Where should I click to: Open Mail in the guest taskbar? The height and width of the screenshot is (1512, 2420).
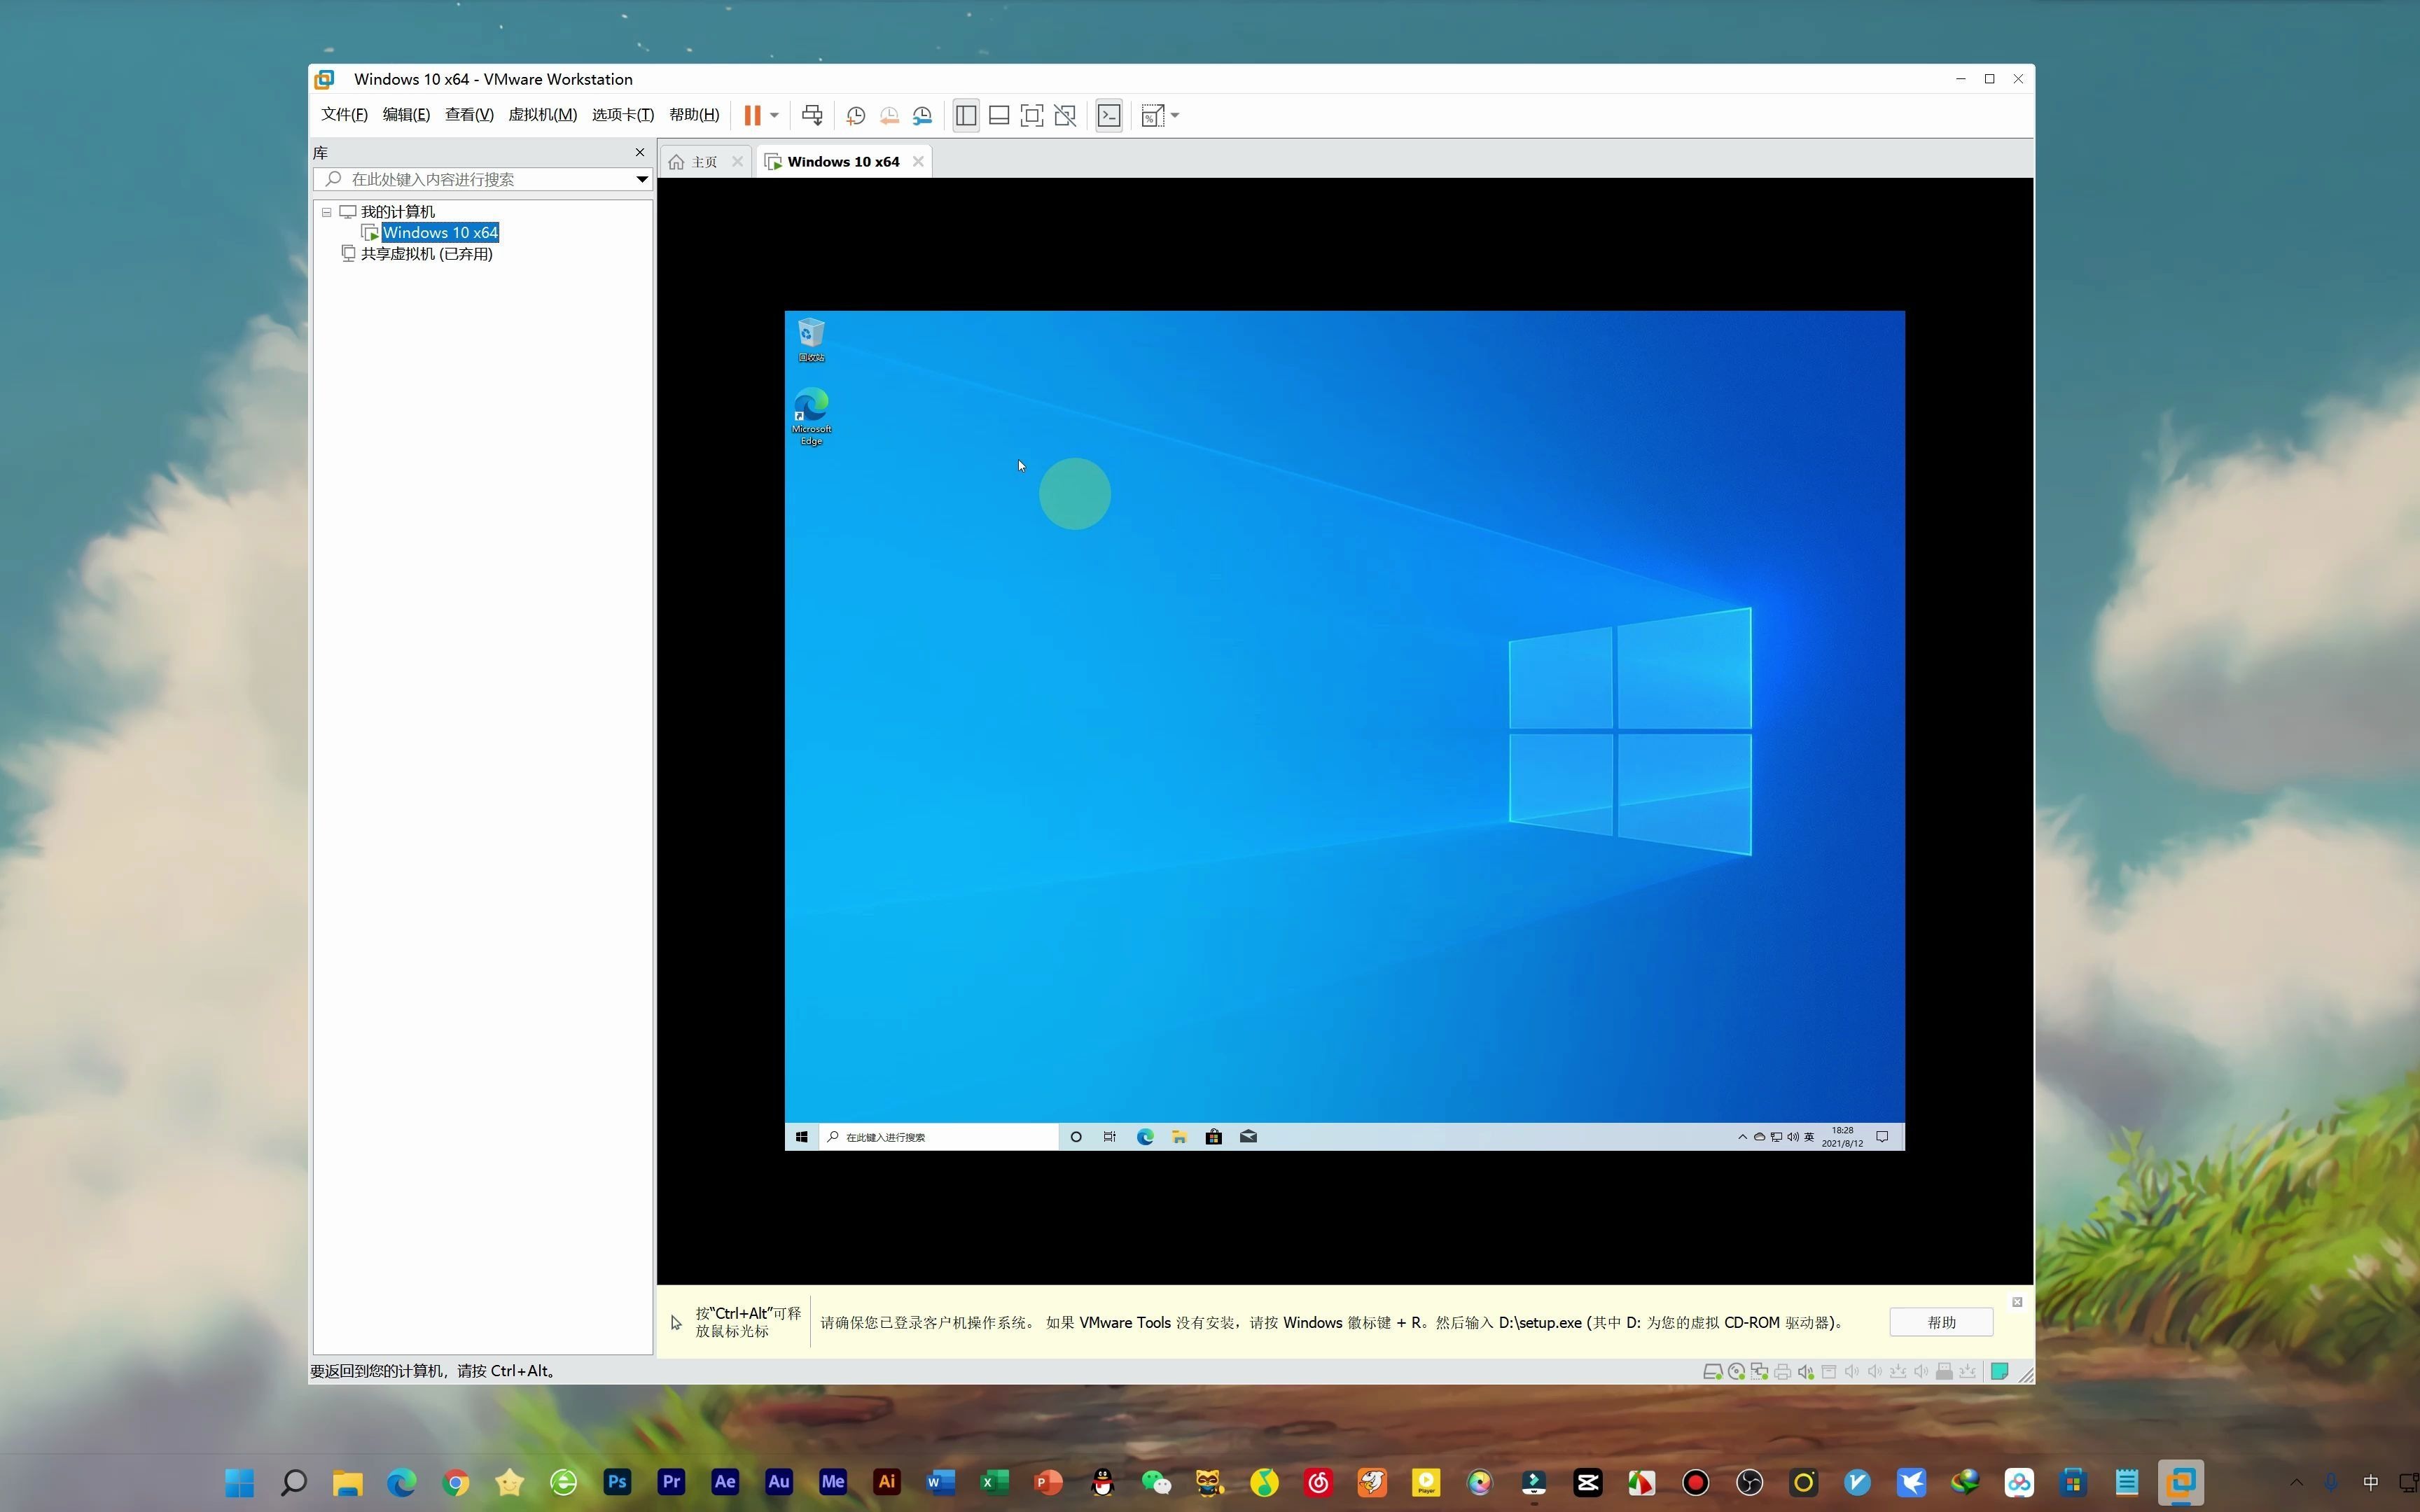[1248, 1137]
